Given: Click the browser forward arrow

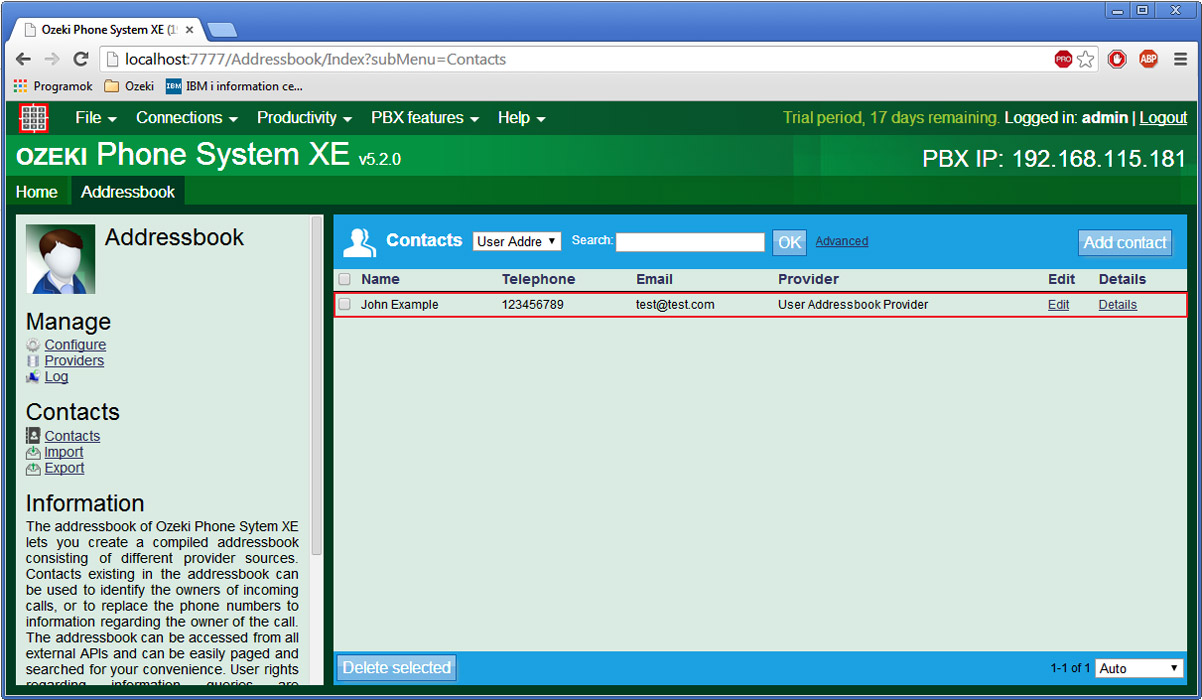Looking at the screenshot, I should (52, 60).
